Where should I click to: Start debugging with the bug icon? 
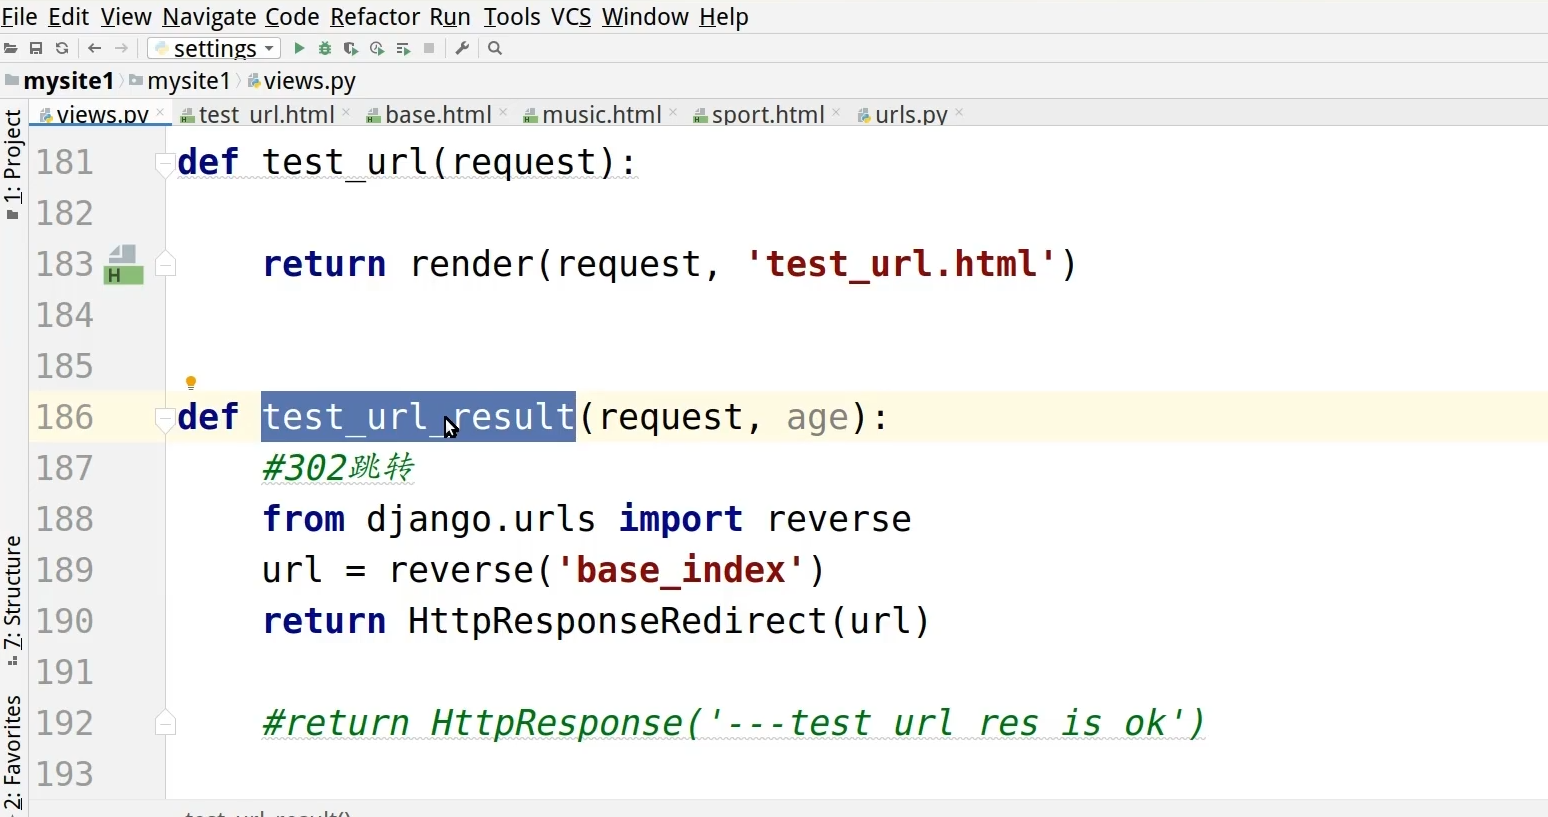click(x=325, y=48)
